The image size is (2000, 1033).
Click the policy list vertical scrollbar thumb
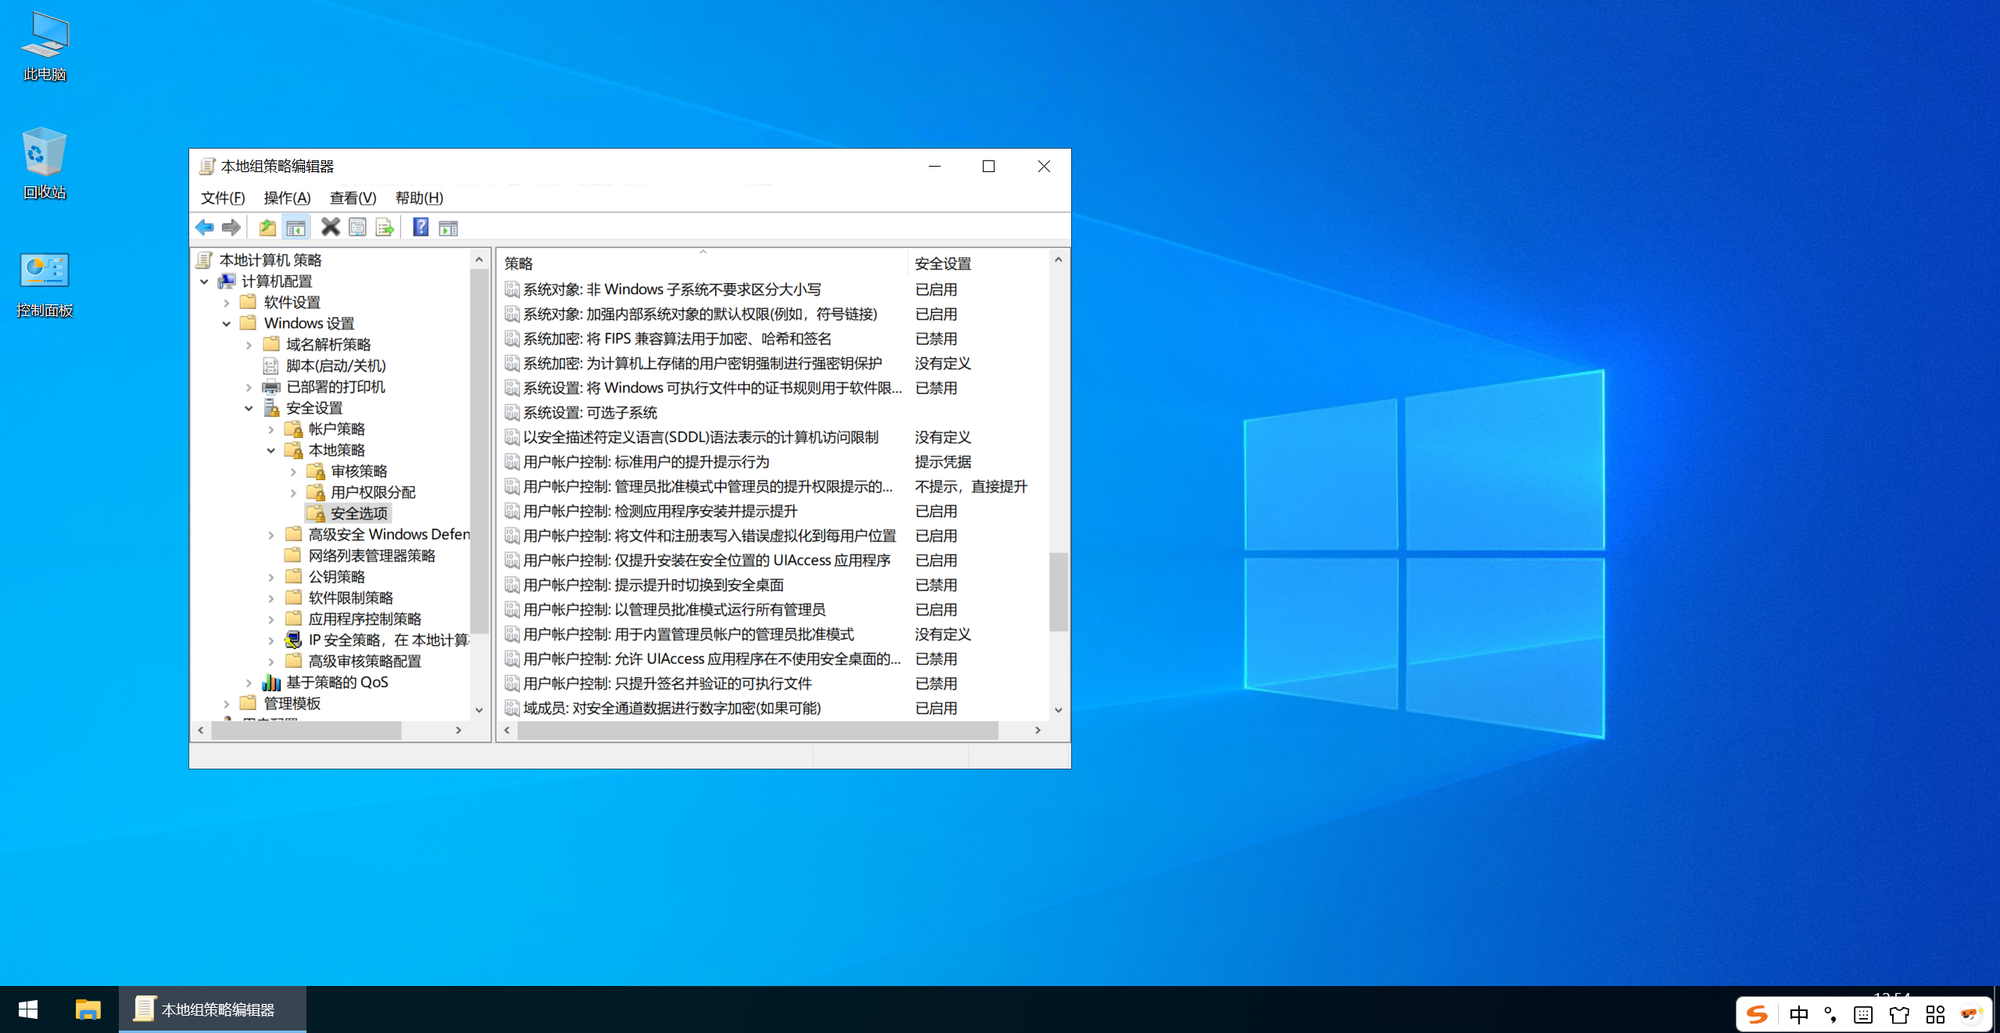pyautogui.click(x=1058, y=592)
